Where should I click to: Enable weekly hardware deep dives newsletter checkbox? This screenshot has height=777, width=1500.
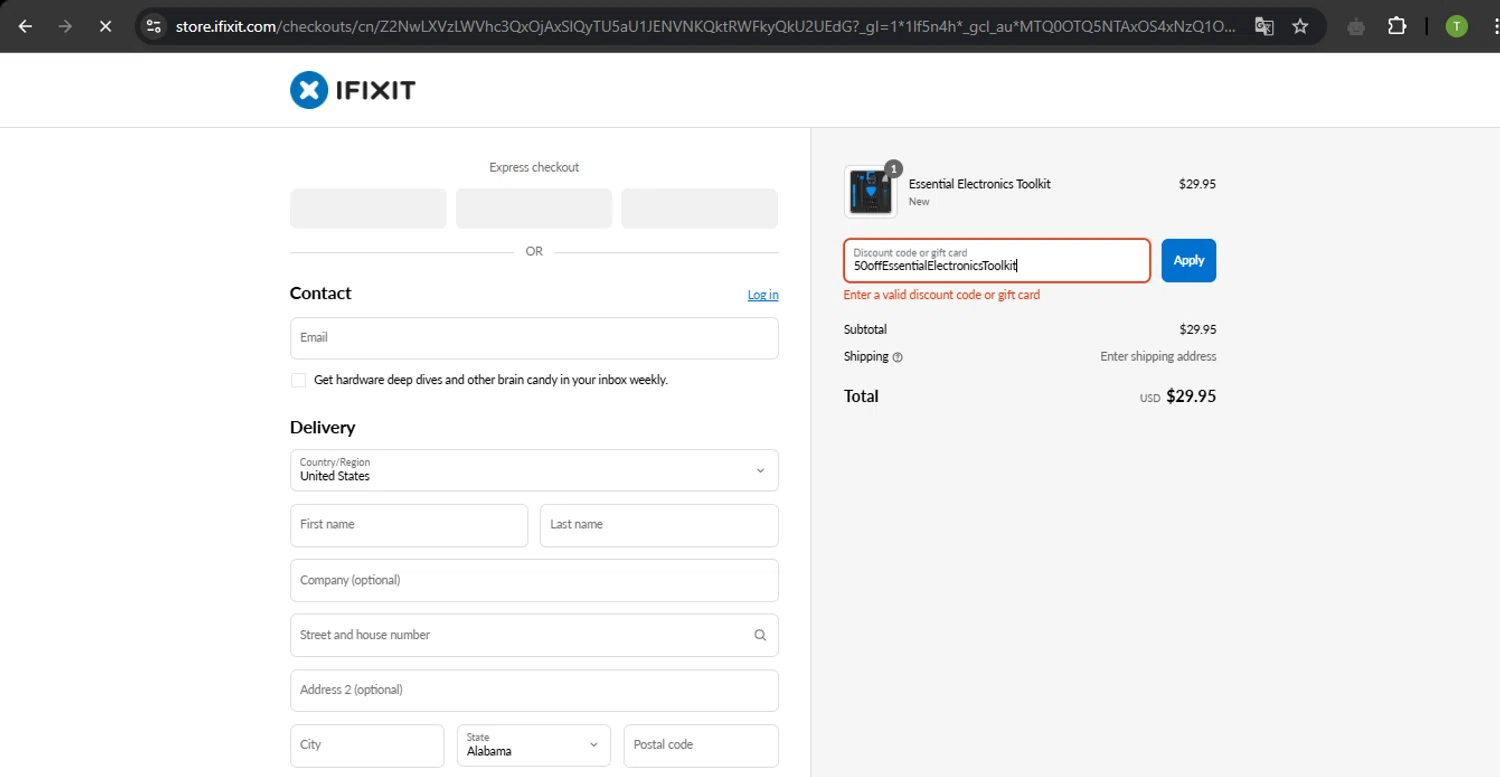tap(298, 380)
